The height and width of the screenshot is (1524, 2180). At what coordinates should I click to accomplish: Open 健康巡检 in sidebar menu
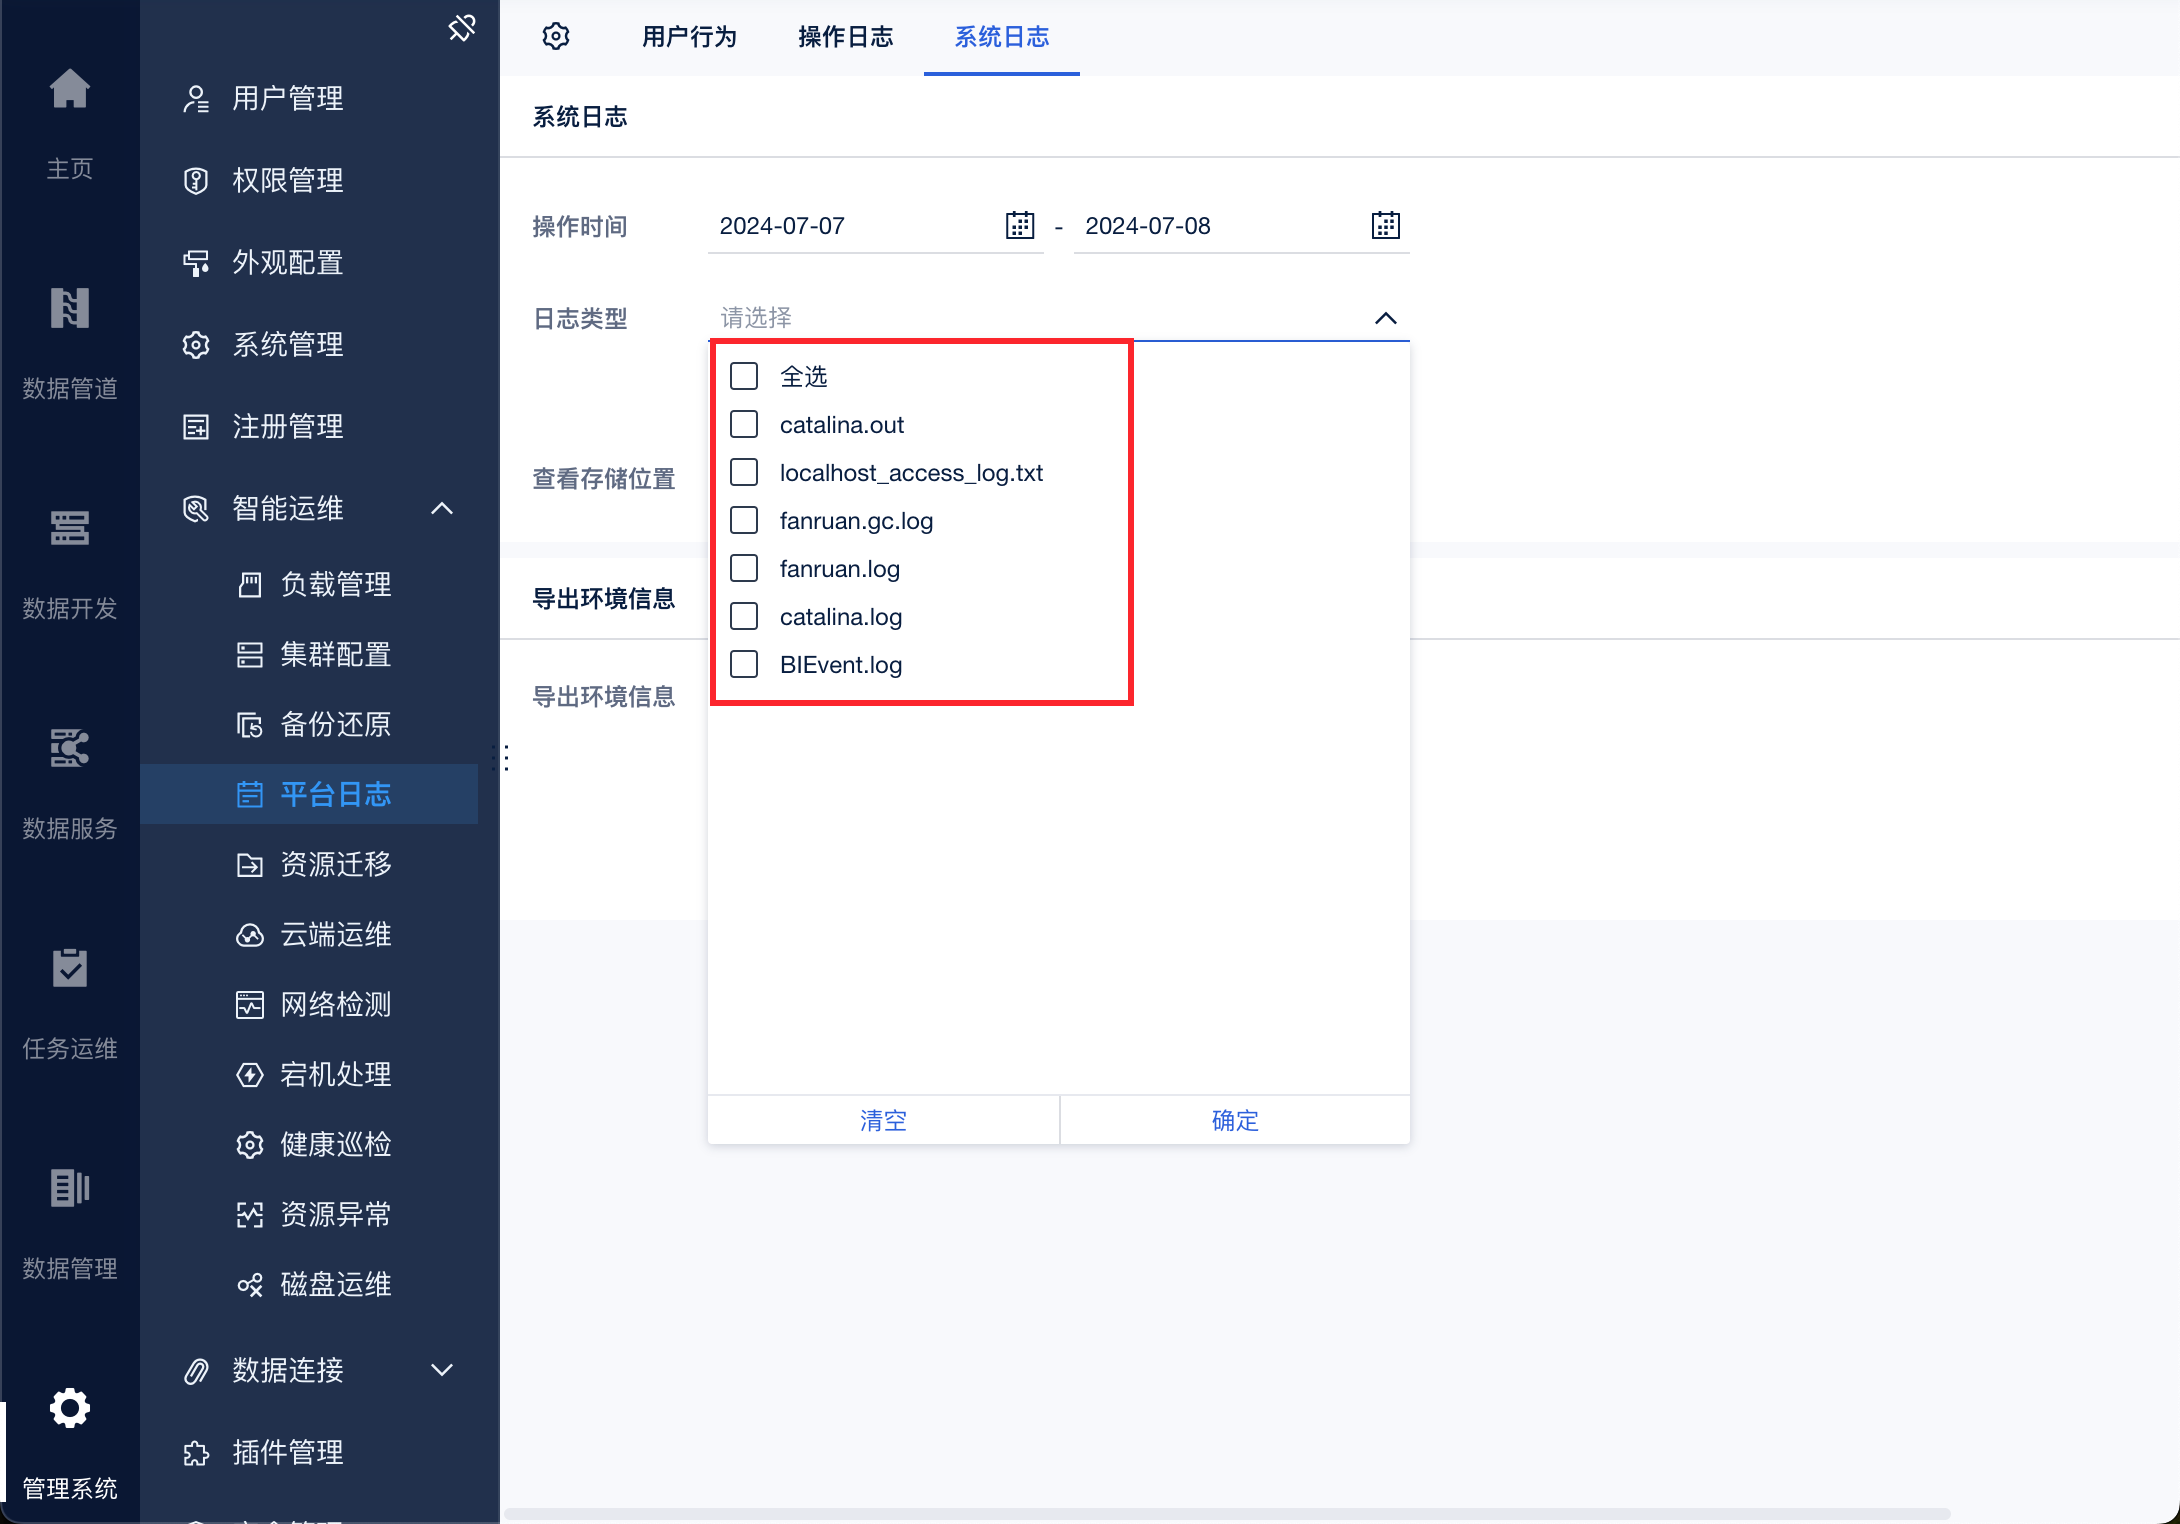click(335, 1144)
